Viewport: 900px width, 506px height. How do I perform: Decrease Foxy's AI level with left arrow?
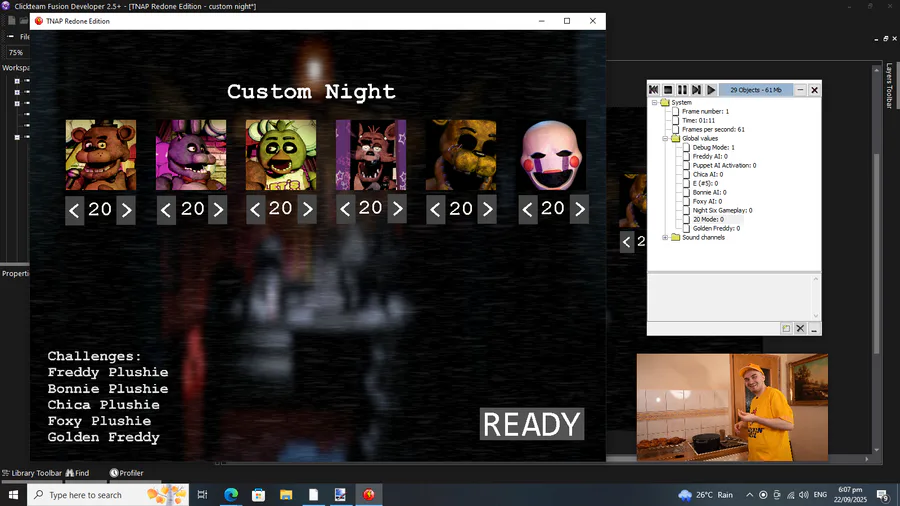[345, 209]
